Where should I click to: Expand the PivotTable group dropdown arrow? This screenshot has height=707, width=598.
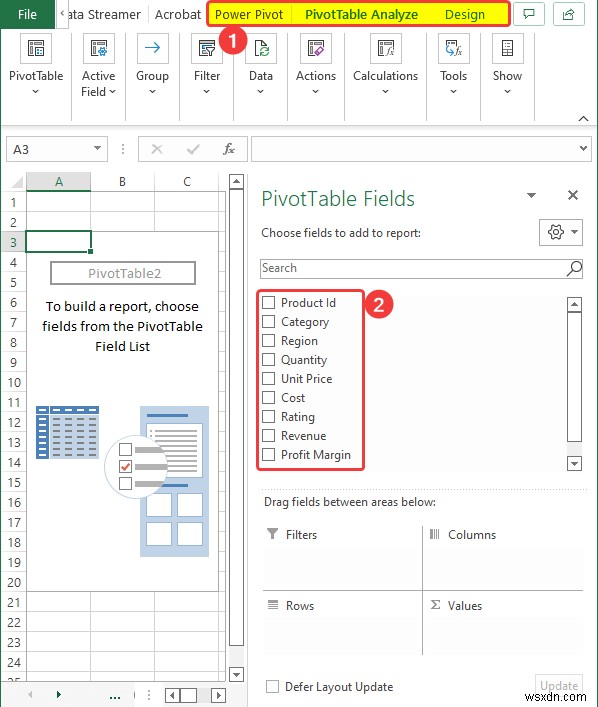tap(36, 92)
